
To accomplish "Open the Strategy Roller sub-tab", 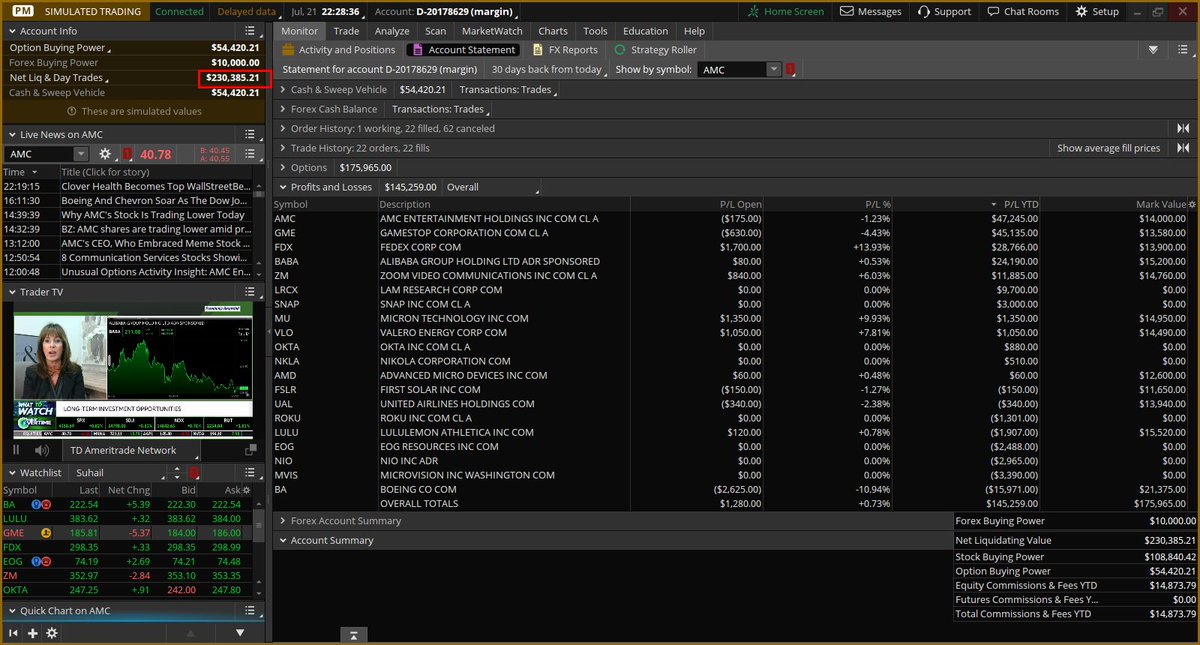I will pos(655,50).
